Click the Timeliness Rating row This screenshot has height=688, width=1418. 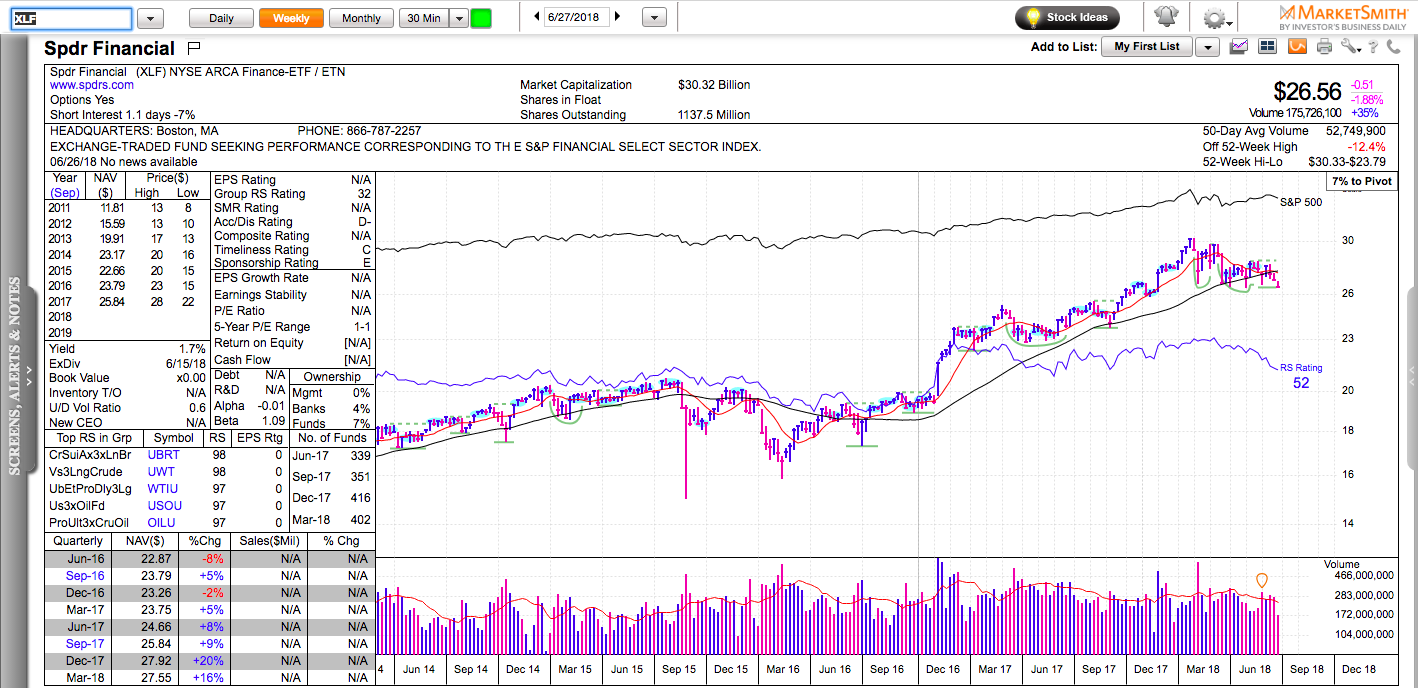click(x=293, y=250)
